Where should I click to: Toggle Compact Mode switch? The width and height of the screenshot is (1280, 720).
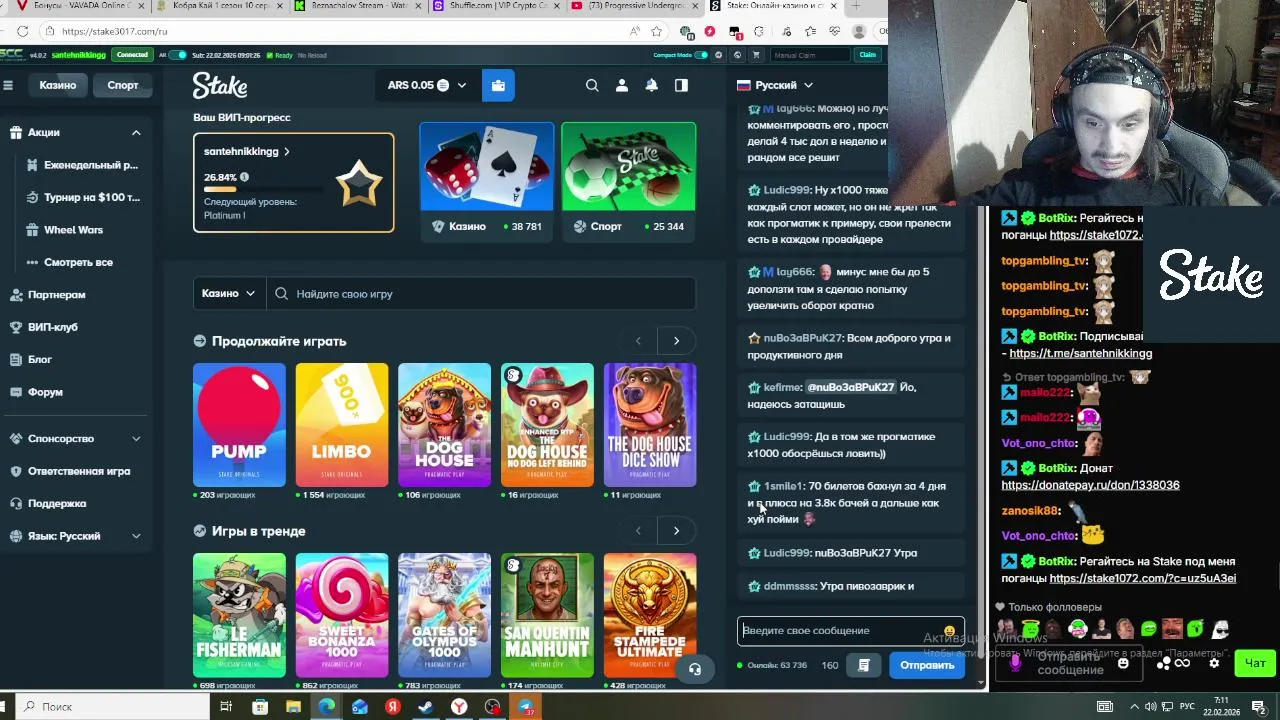701,55
